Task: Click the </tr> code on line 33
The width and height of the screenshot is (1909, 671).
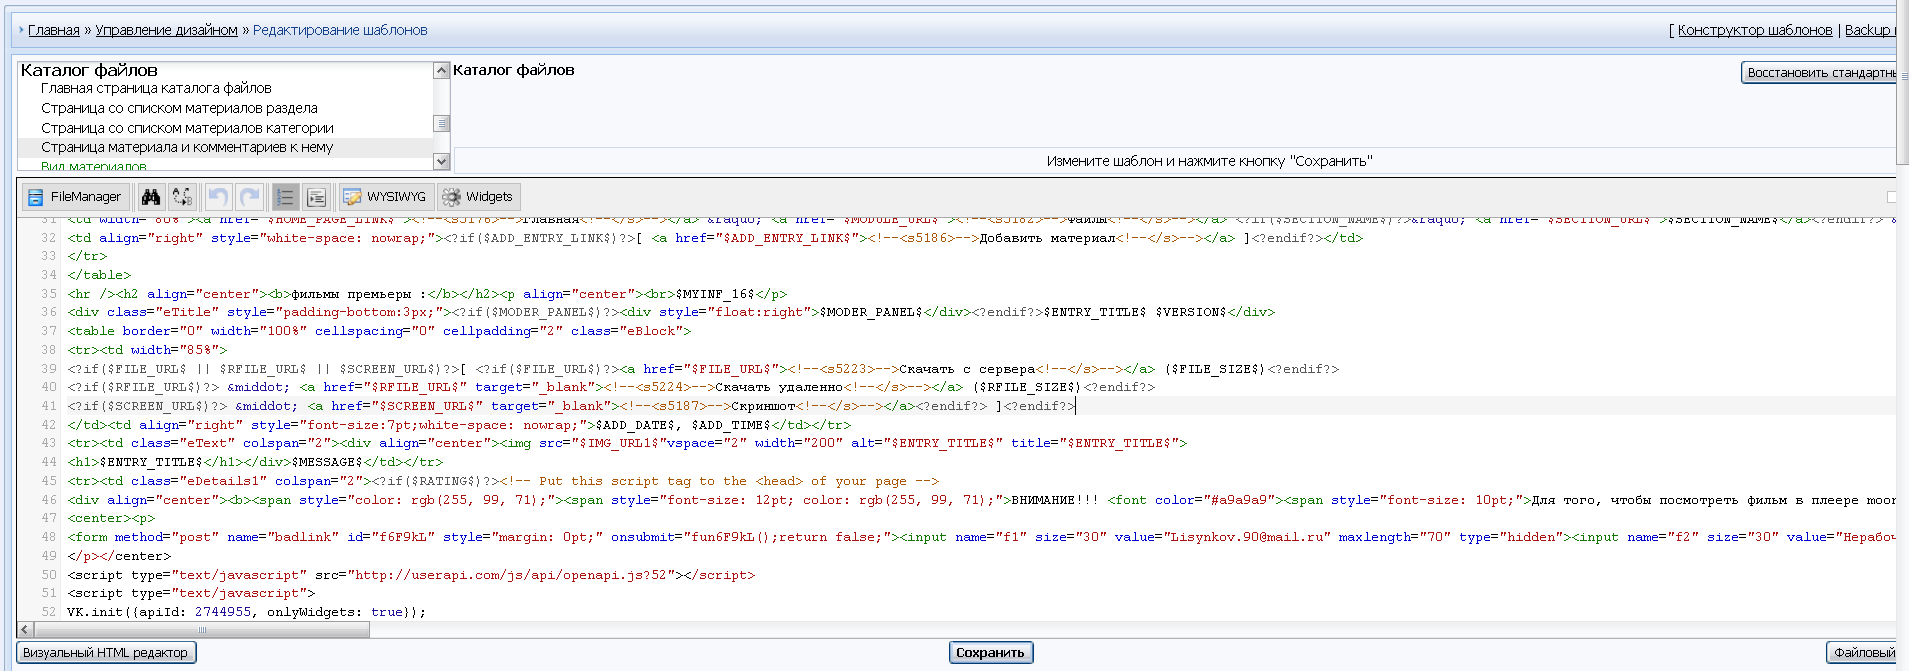Action: pyautogui.click(x=87, y=256)
